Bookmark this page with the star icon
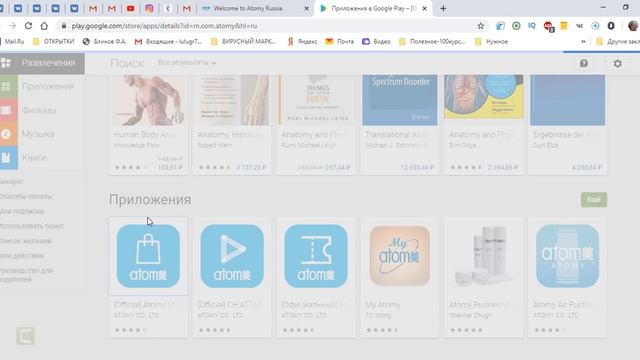The width and height of the screenshot is (640, 360). [481, 26]
